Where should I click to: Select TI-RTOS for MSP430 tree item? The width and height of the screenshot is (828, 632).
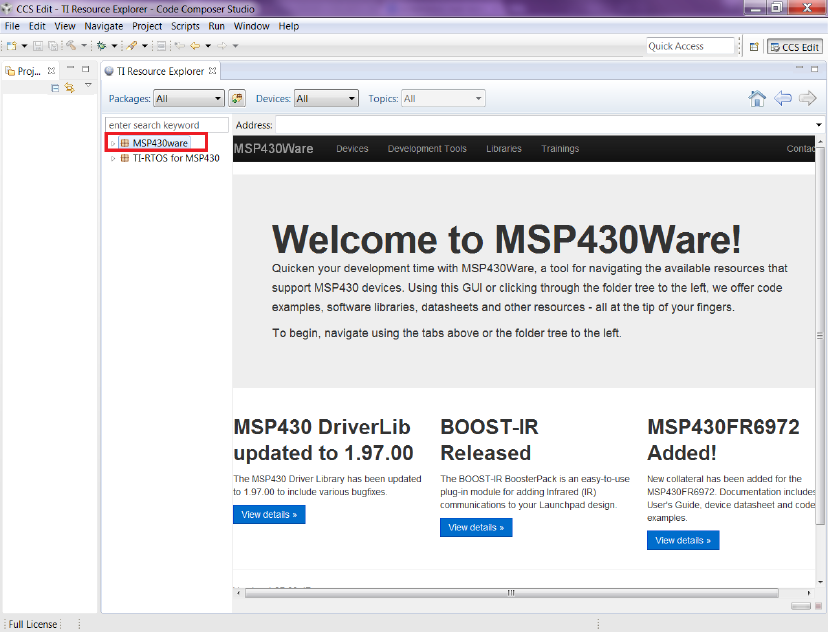pyautogui.click(x=176, y=158)
